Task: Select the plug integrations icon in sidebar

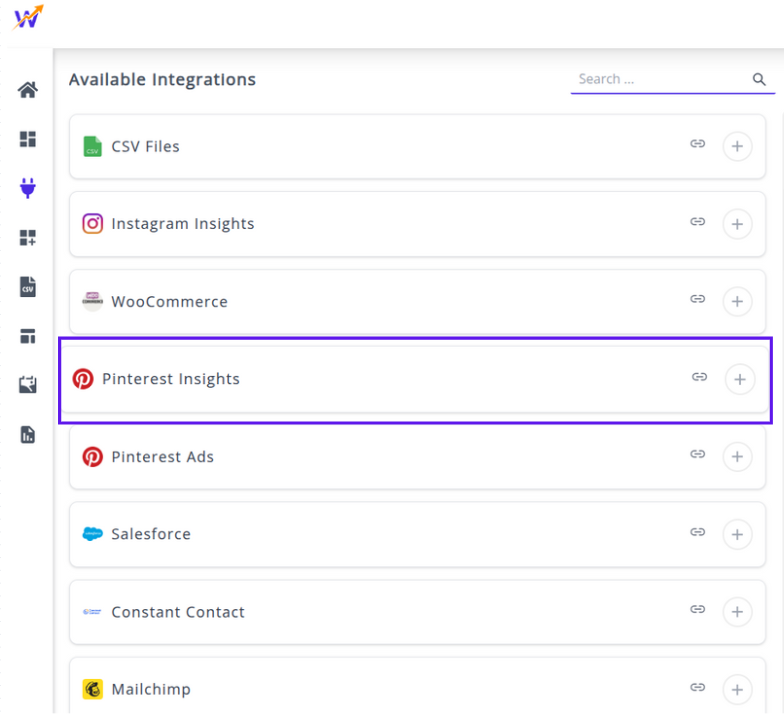Action: click(x=28, y=187)
